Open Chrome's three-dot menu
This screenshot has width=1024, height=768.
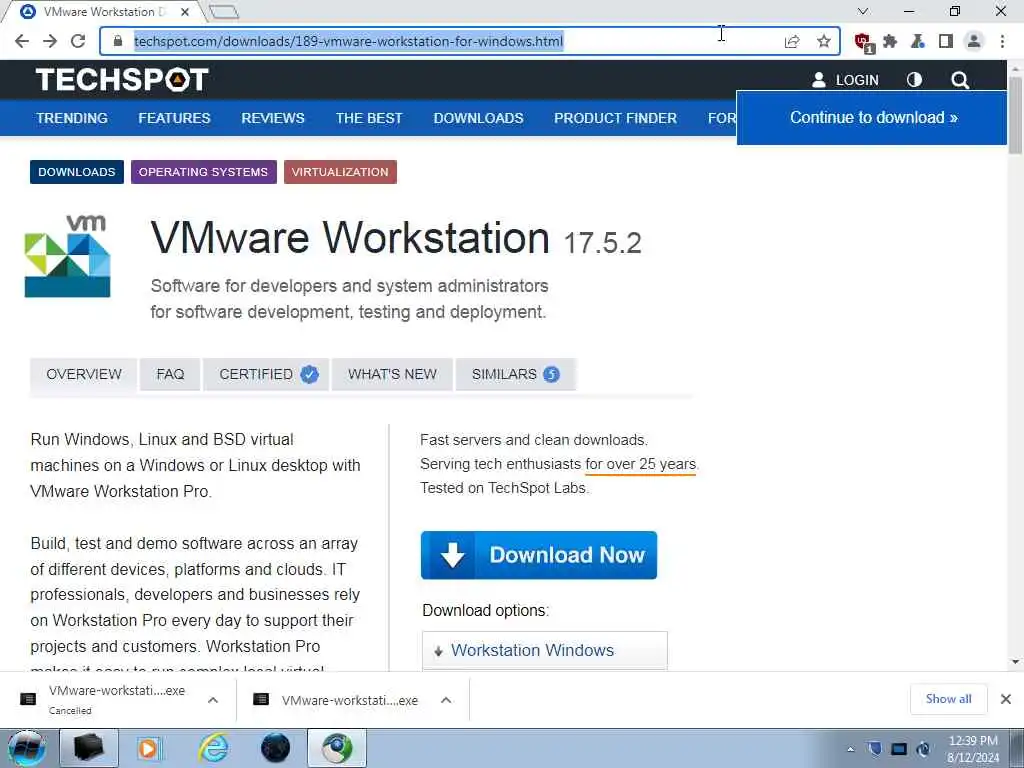pos(1002,42)
